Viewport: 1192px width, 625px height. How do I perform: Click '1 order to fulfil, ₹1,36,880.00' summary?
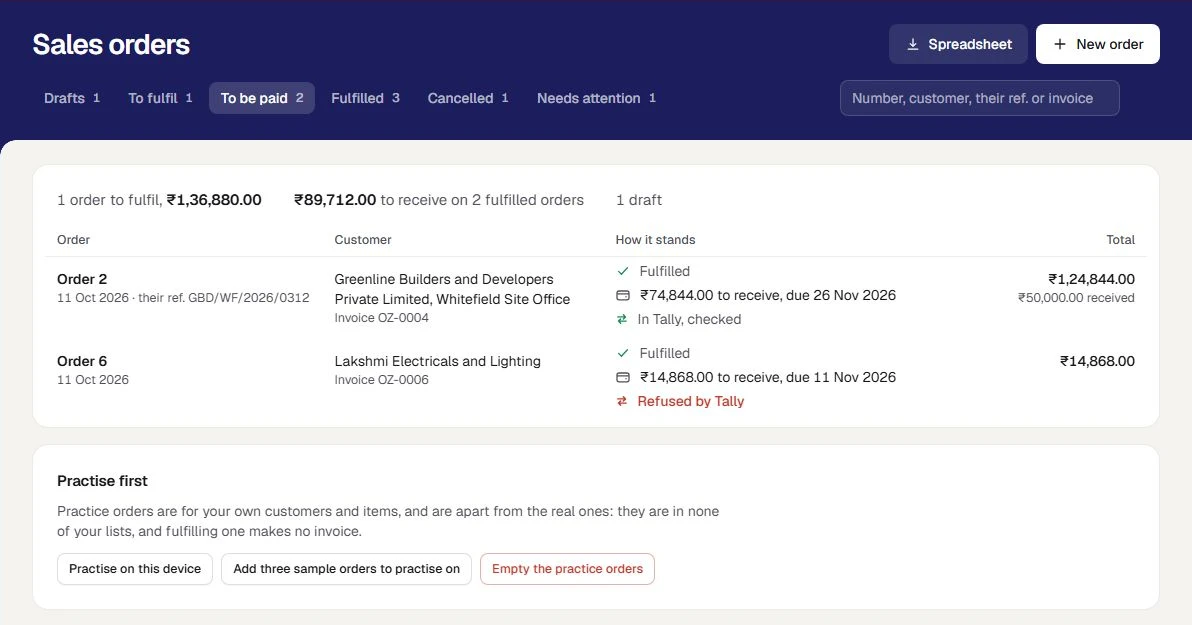159,200
